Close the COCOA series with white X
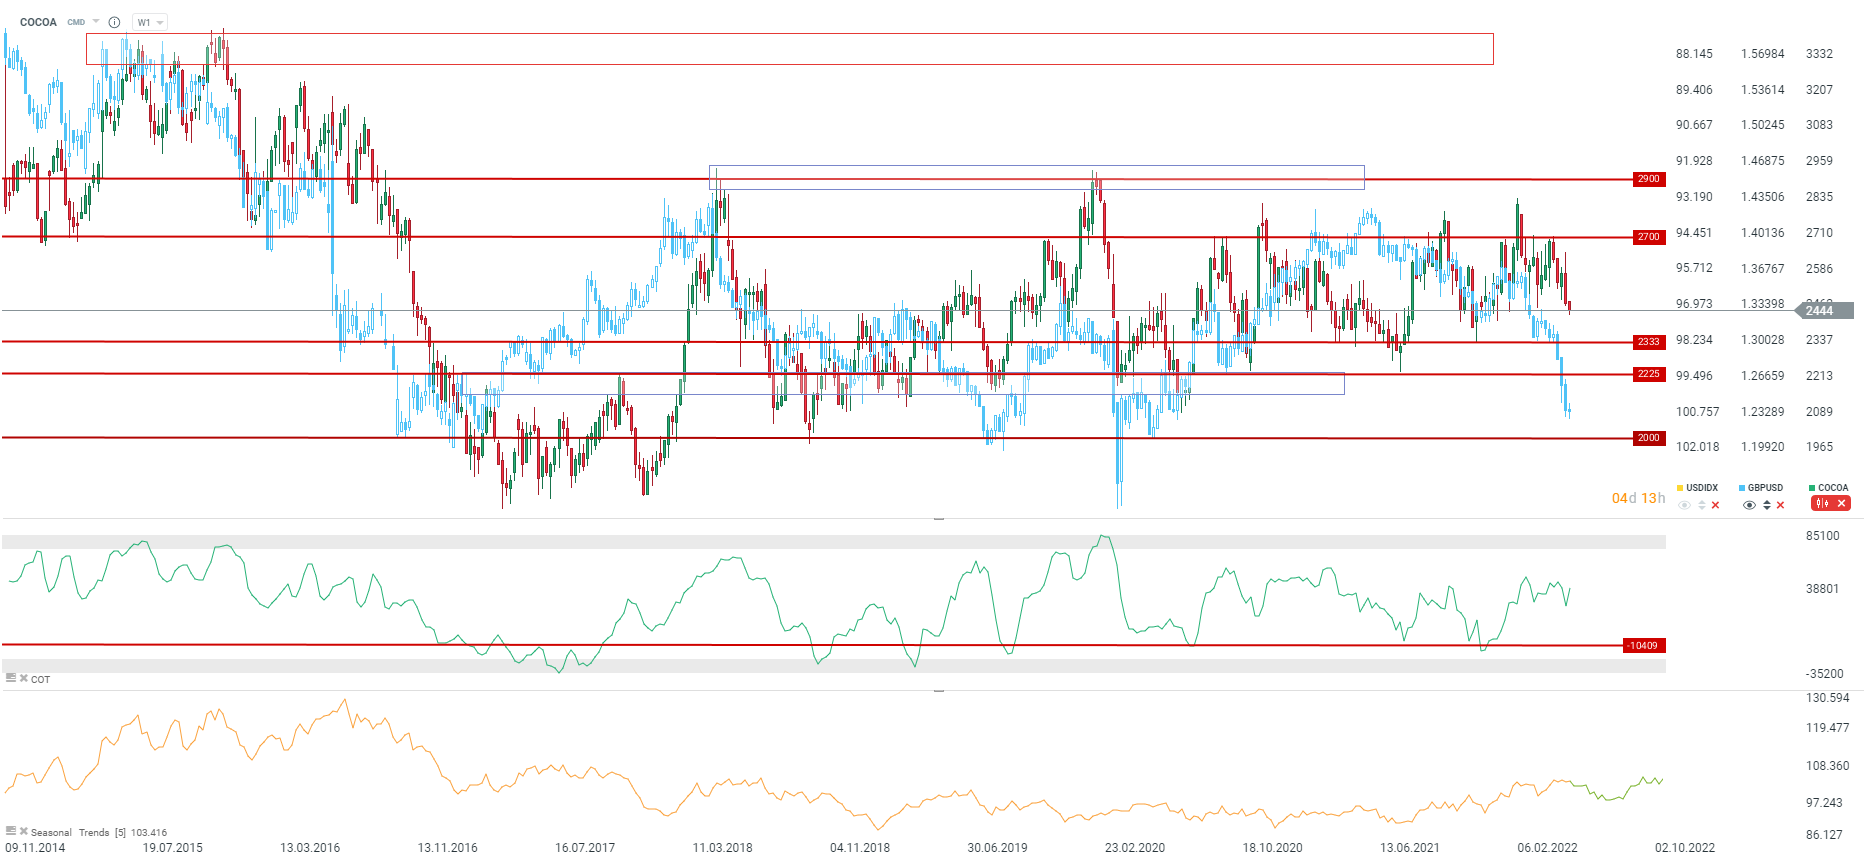The width and height of the screenshot is (1866, 865). pos(1841,504)
